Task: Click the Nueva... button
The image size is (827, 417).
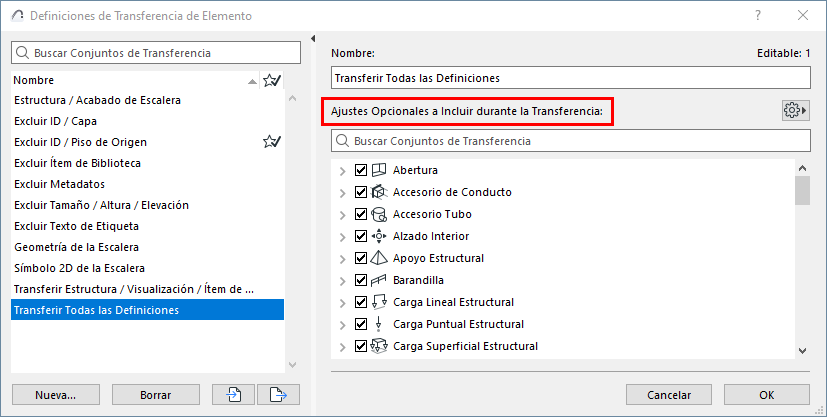Action: (x=55, y=395)
